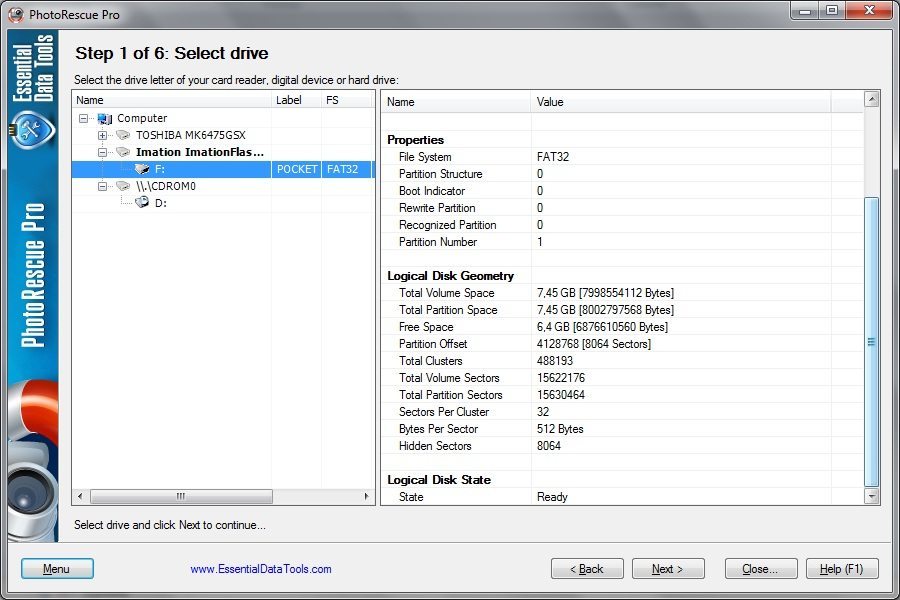The width and height of the screenshot is (900, 600).
Task: Select the D: drive row
Action: pos(223,203)
